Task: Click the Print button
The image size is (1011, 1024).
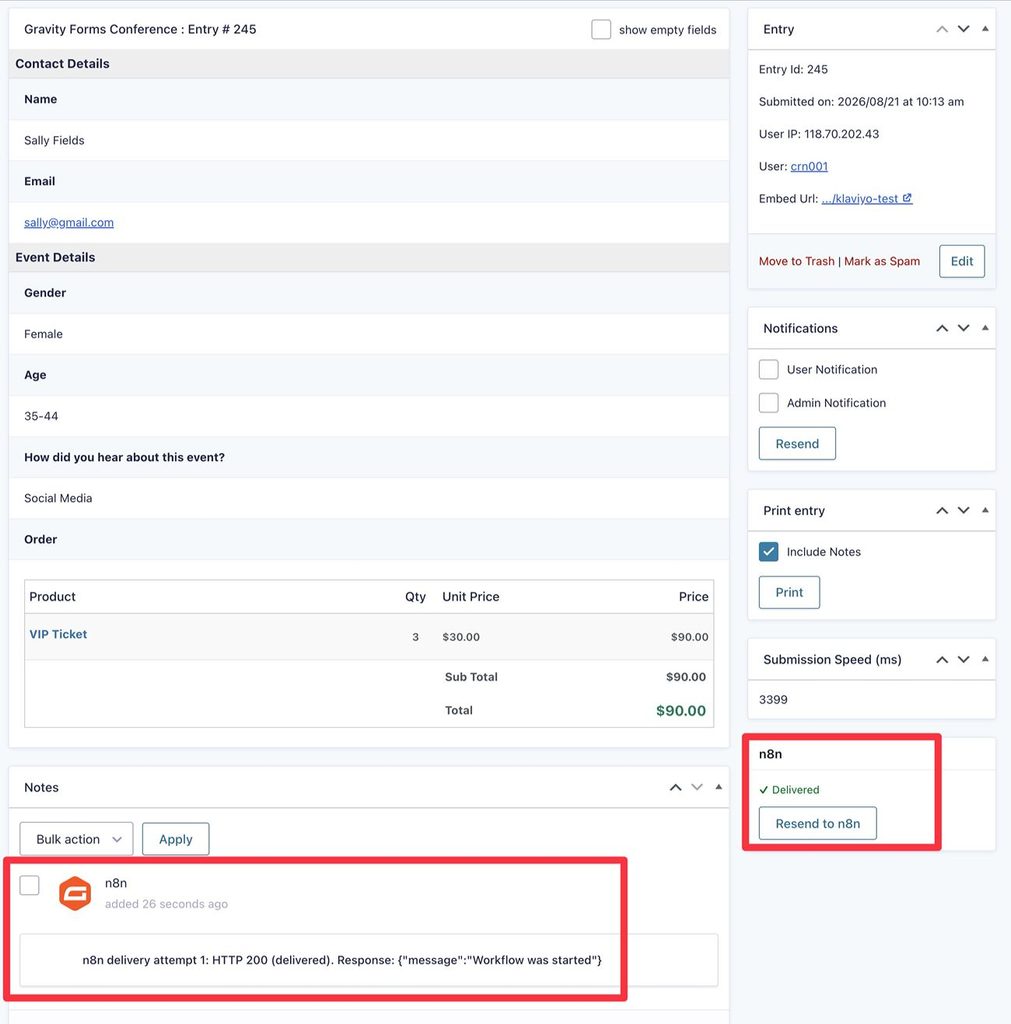Action: click(789, 592)
